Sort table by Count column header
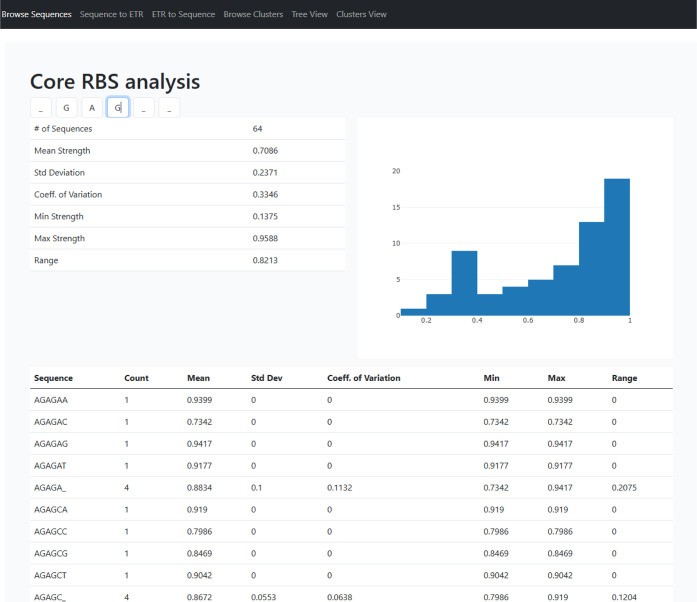The height and width of the screenshot is (602, 697). click(x=136, y=378)
